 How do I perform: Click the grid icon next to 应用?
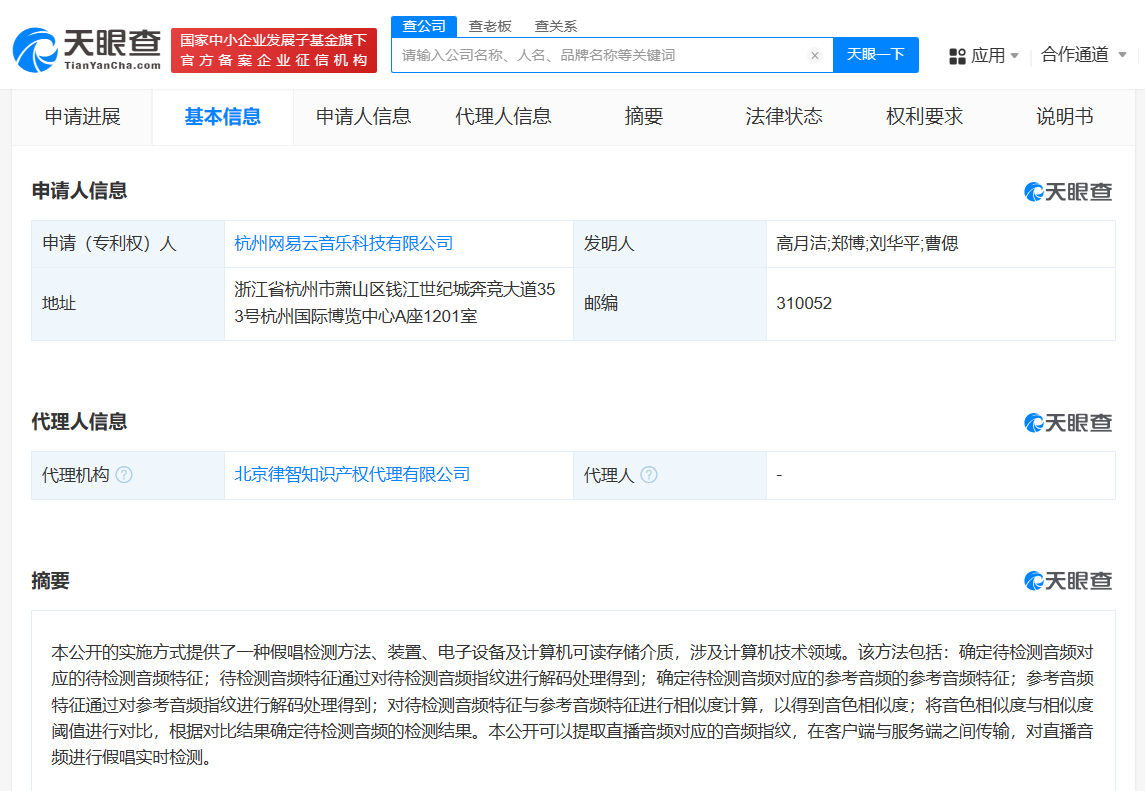click(x=956, y=55)
